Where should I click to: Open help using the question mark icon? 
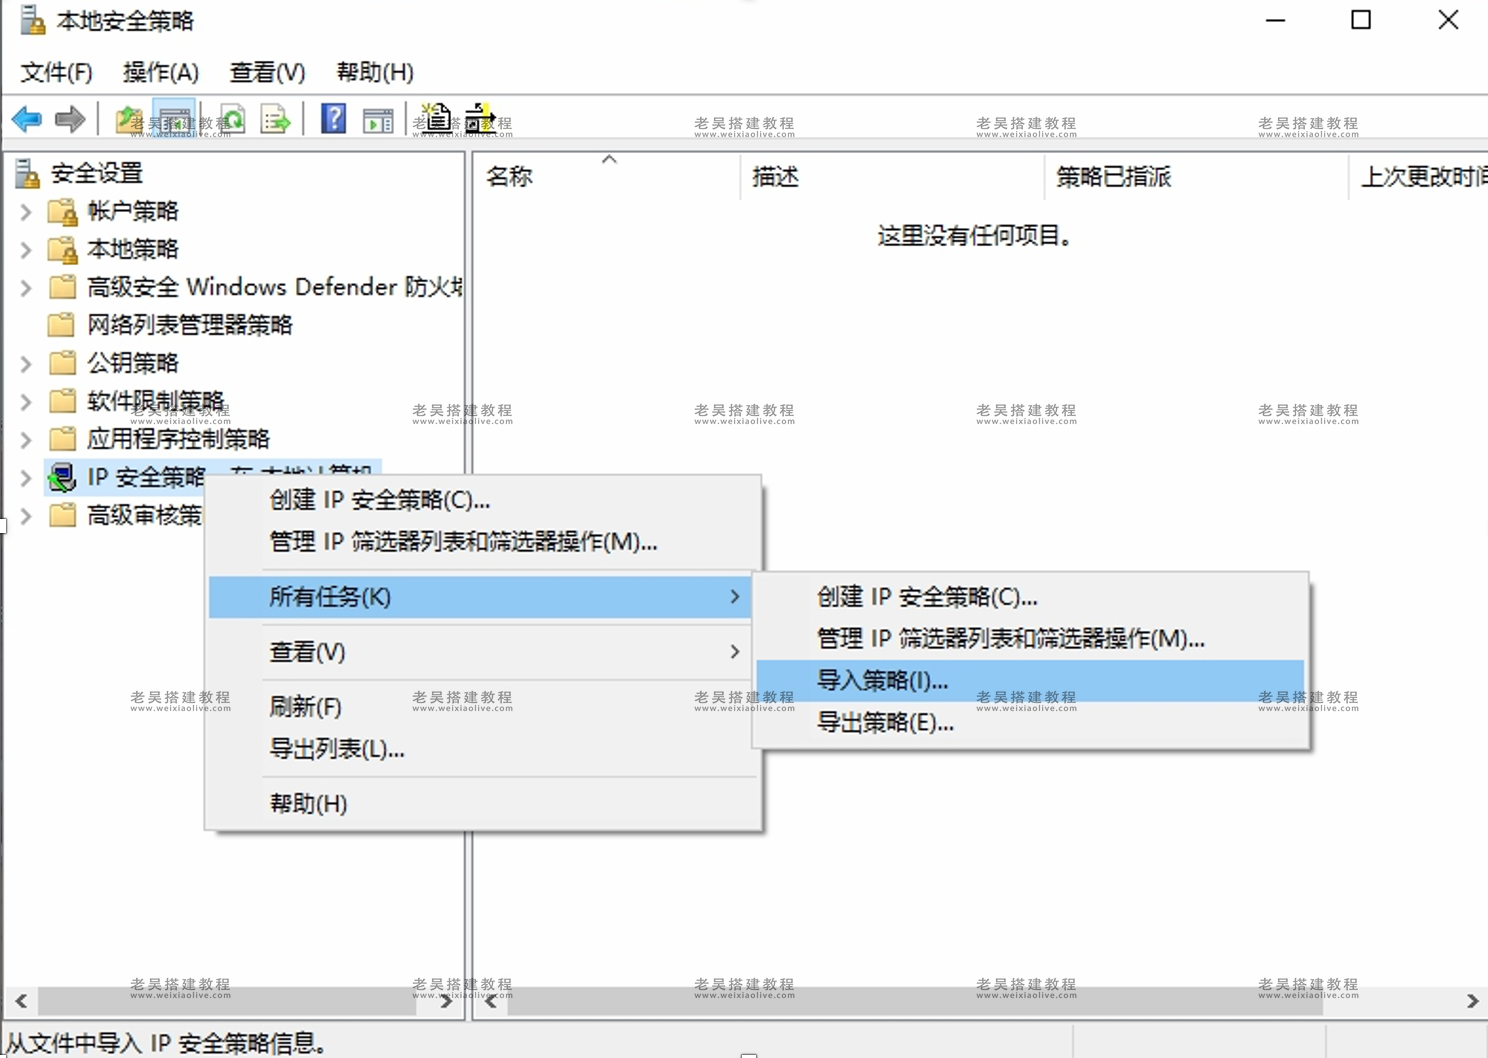click(331, 119)
